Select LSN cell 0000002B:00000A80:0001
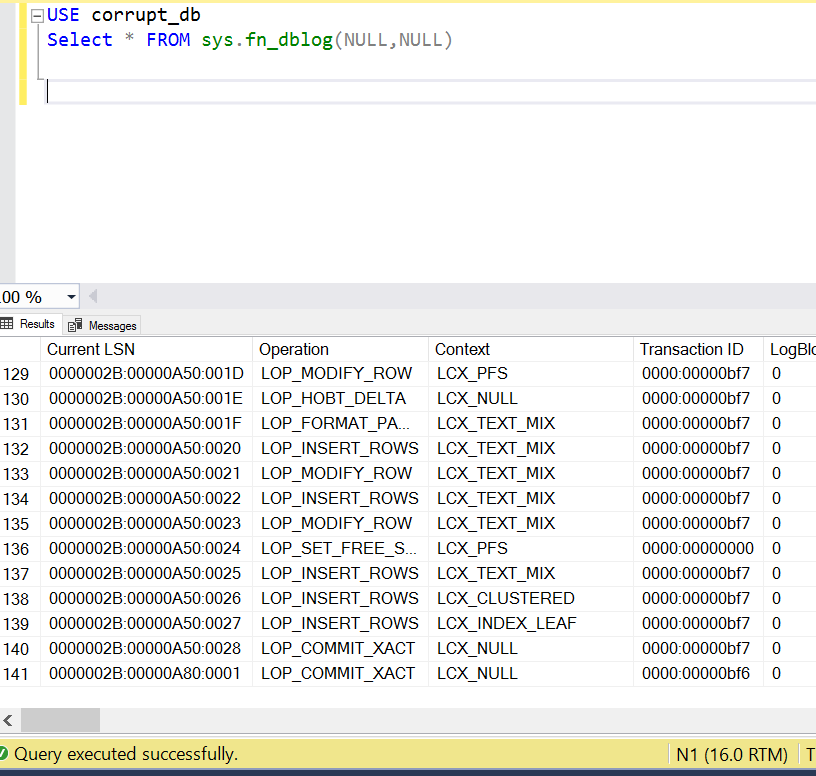 tap(146, 673)
